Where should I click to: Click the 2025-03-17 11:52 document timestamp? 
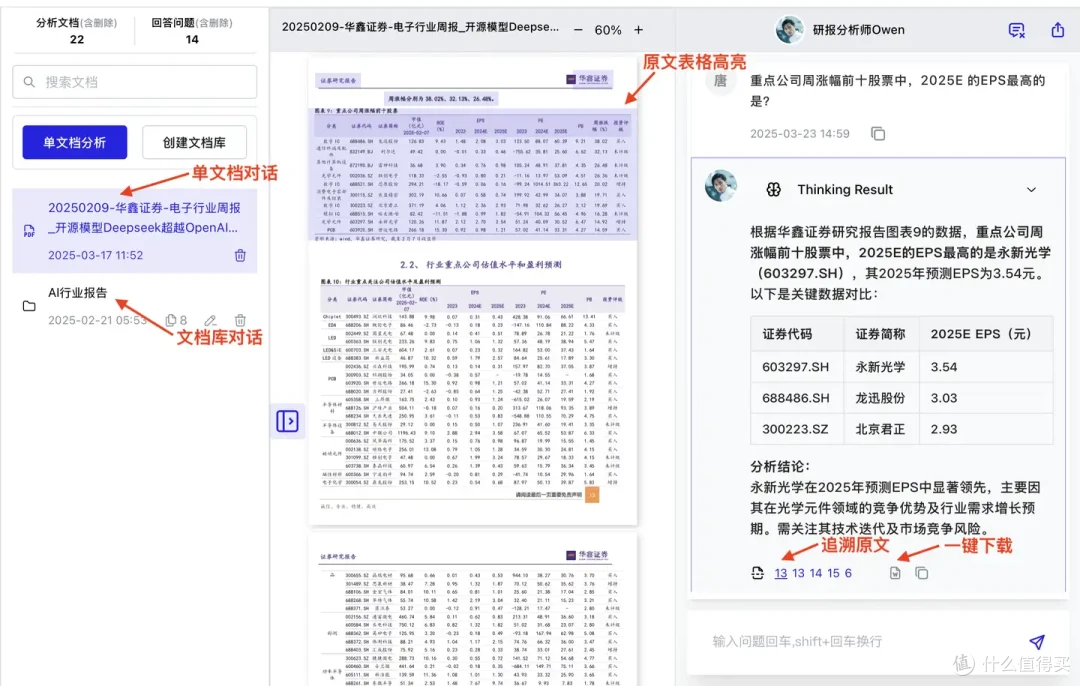tap(96, 255)
